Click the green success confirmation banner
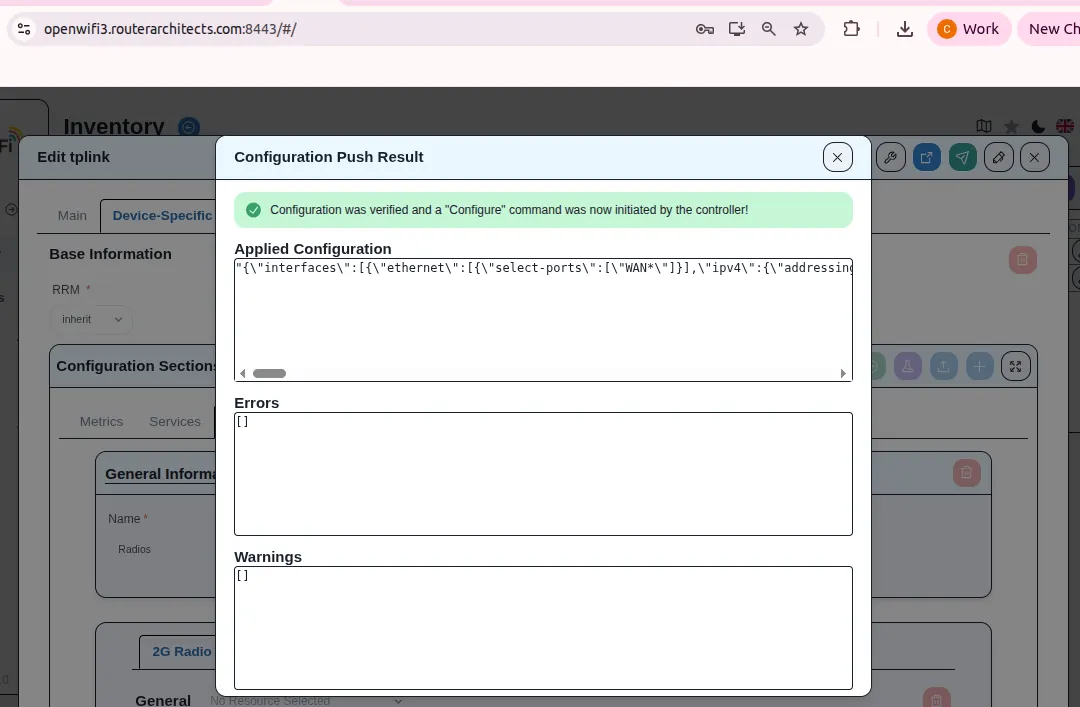 pyautogui.click(x=543, y=209)
